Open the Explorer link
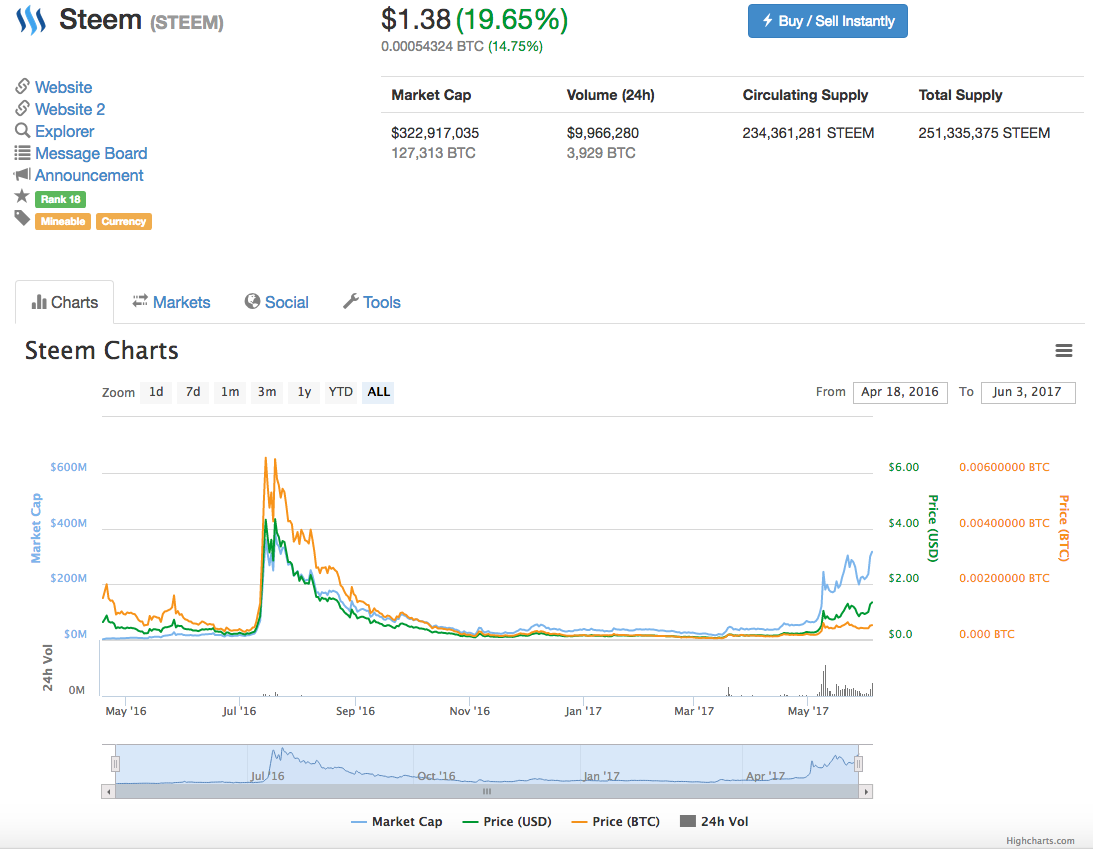The height and width of the screenshot is (849, 1093). click(x=64, y=131)
